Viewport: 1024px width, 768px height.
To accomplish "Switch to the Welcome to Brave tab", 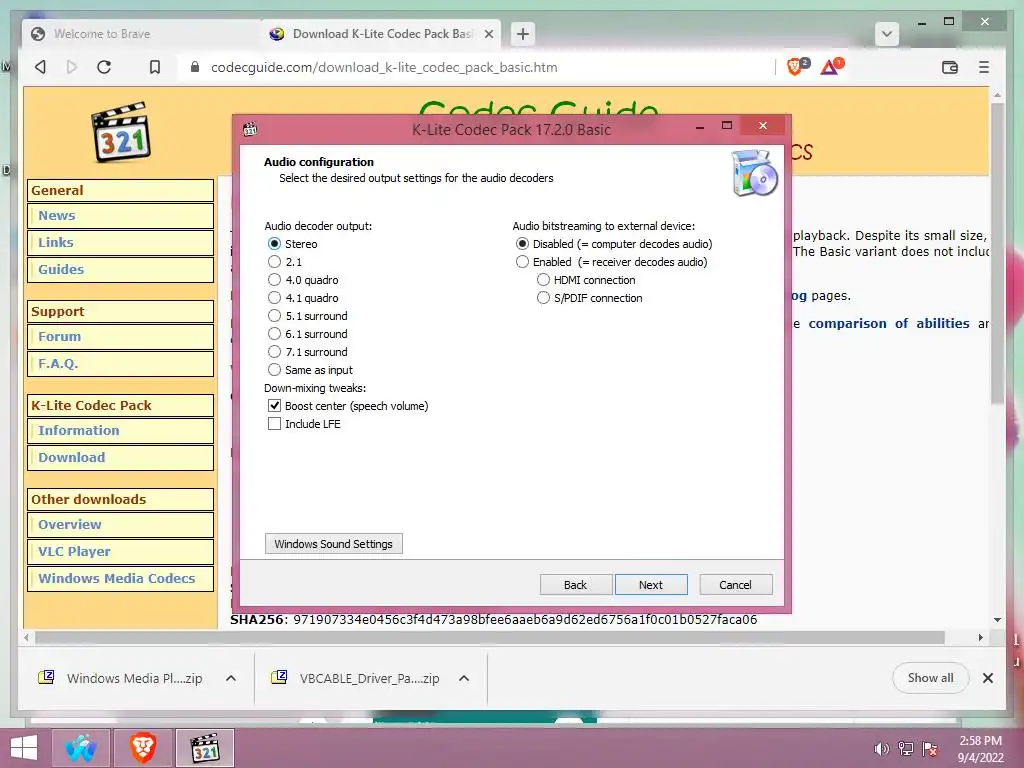I will pos(140,34).
